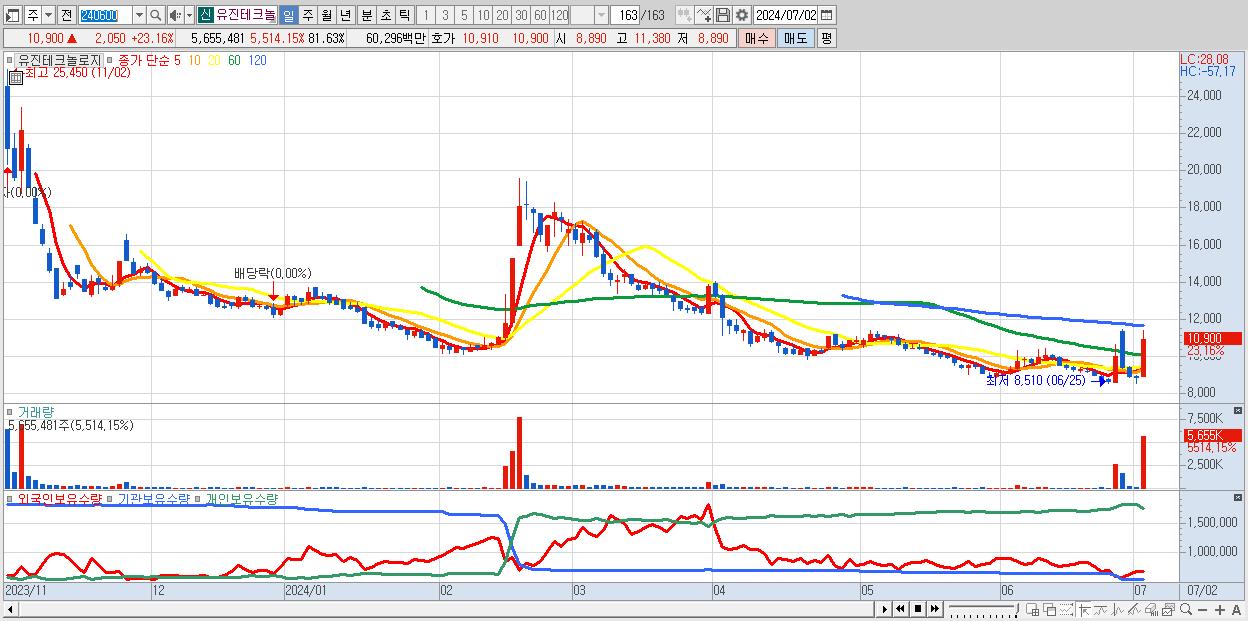Click the indicator edit icon left of save
1248x621 pixels.
704,15
